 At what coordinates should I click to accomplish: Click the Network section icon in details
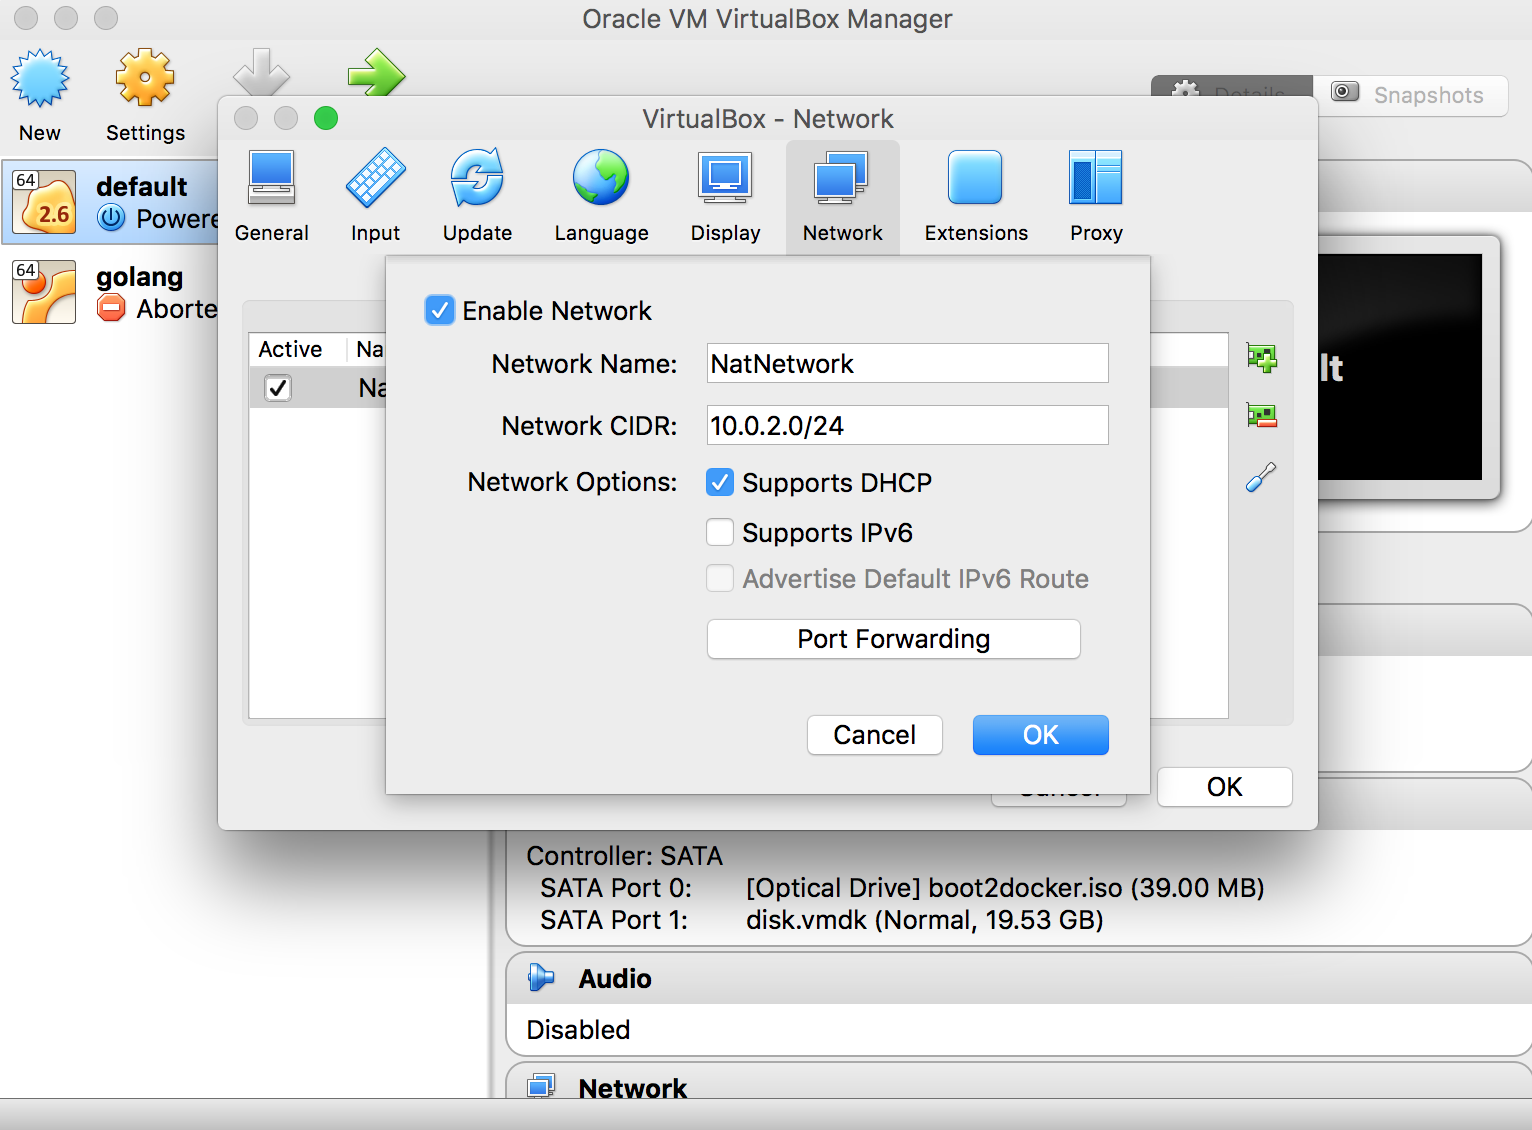541,1085
